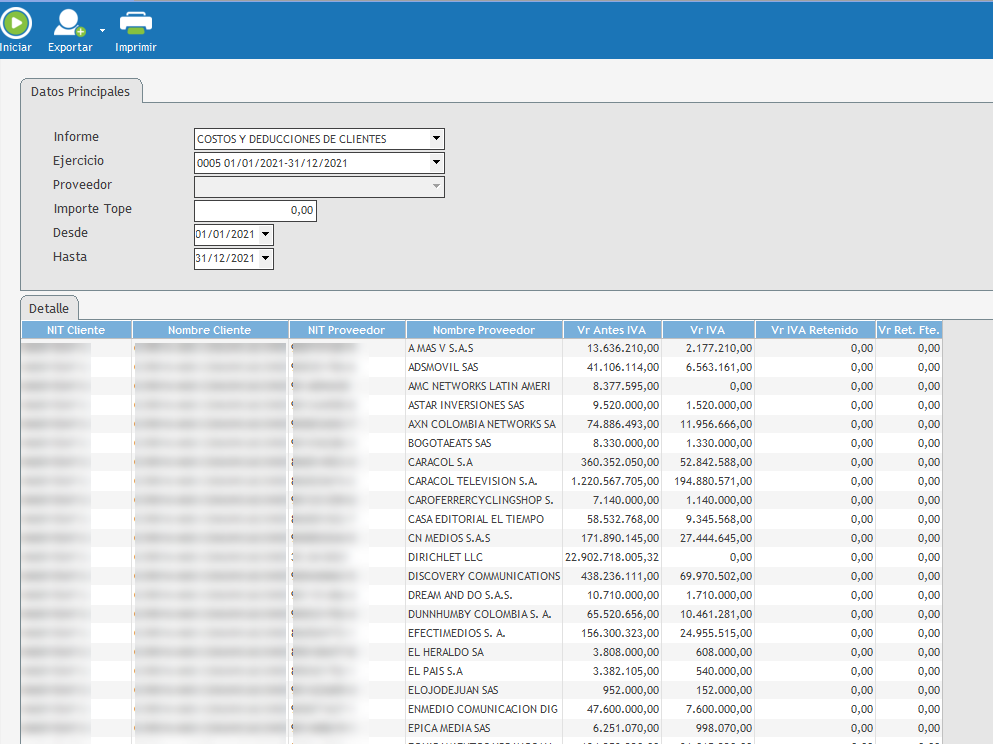The width and height of the screenshot is (993, 744).
Task: Click the Imprimir printer icon
Action: coord(136,22)
